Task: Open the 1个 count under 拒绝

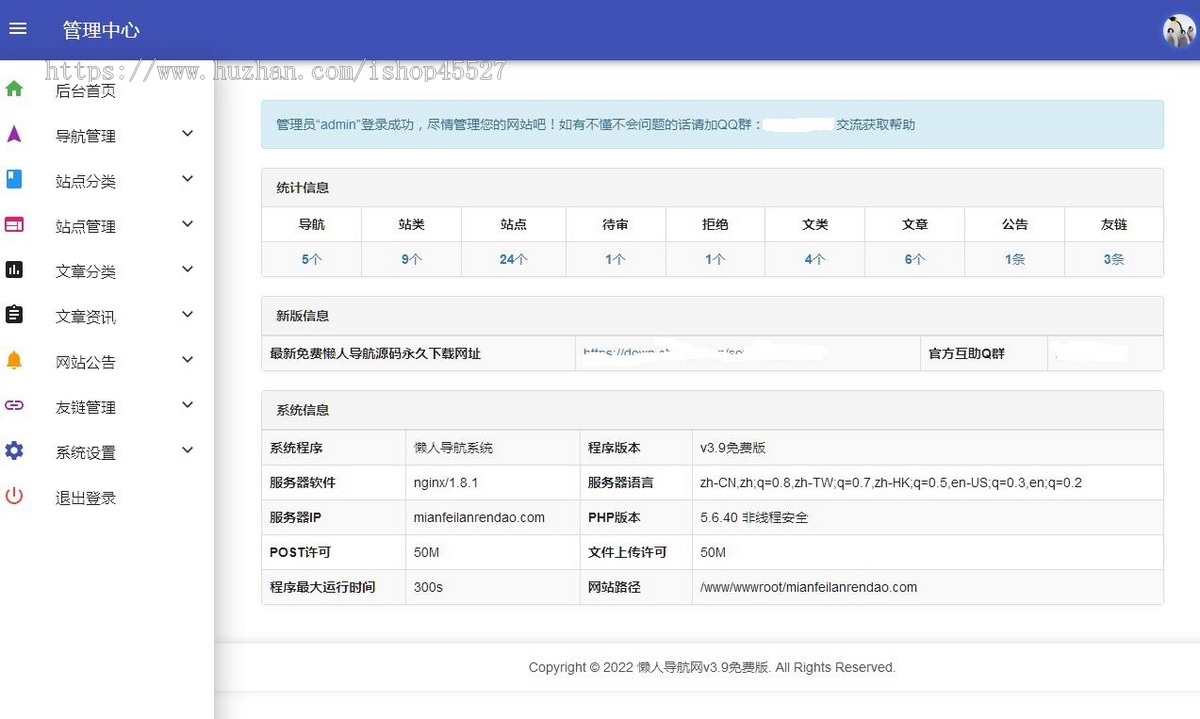Action: 715,259
